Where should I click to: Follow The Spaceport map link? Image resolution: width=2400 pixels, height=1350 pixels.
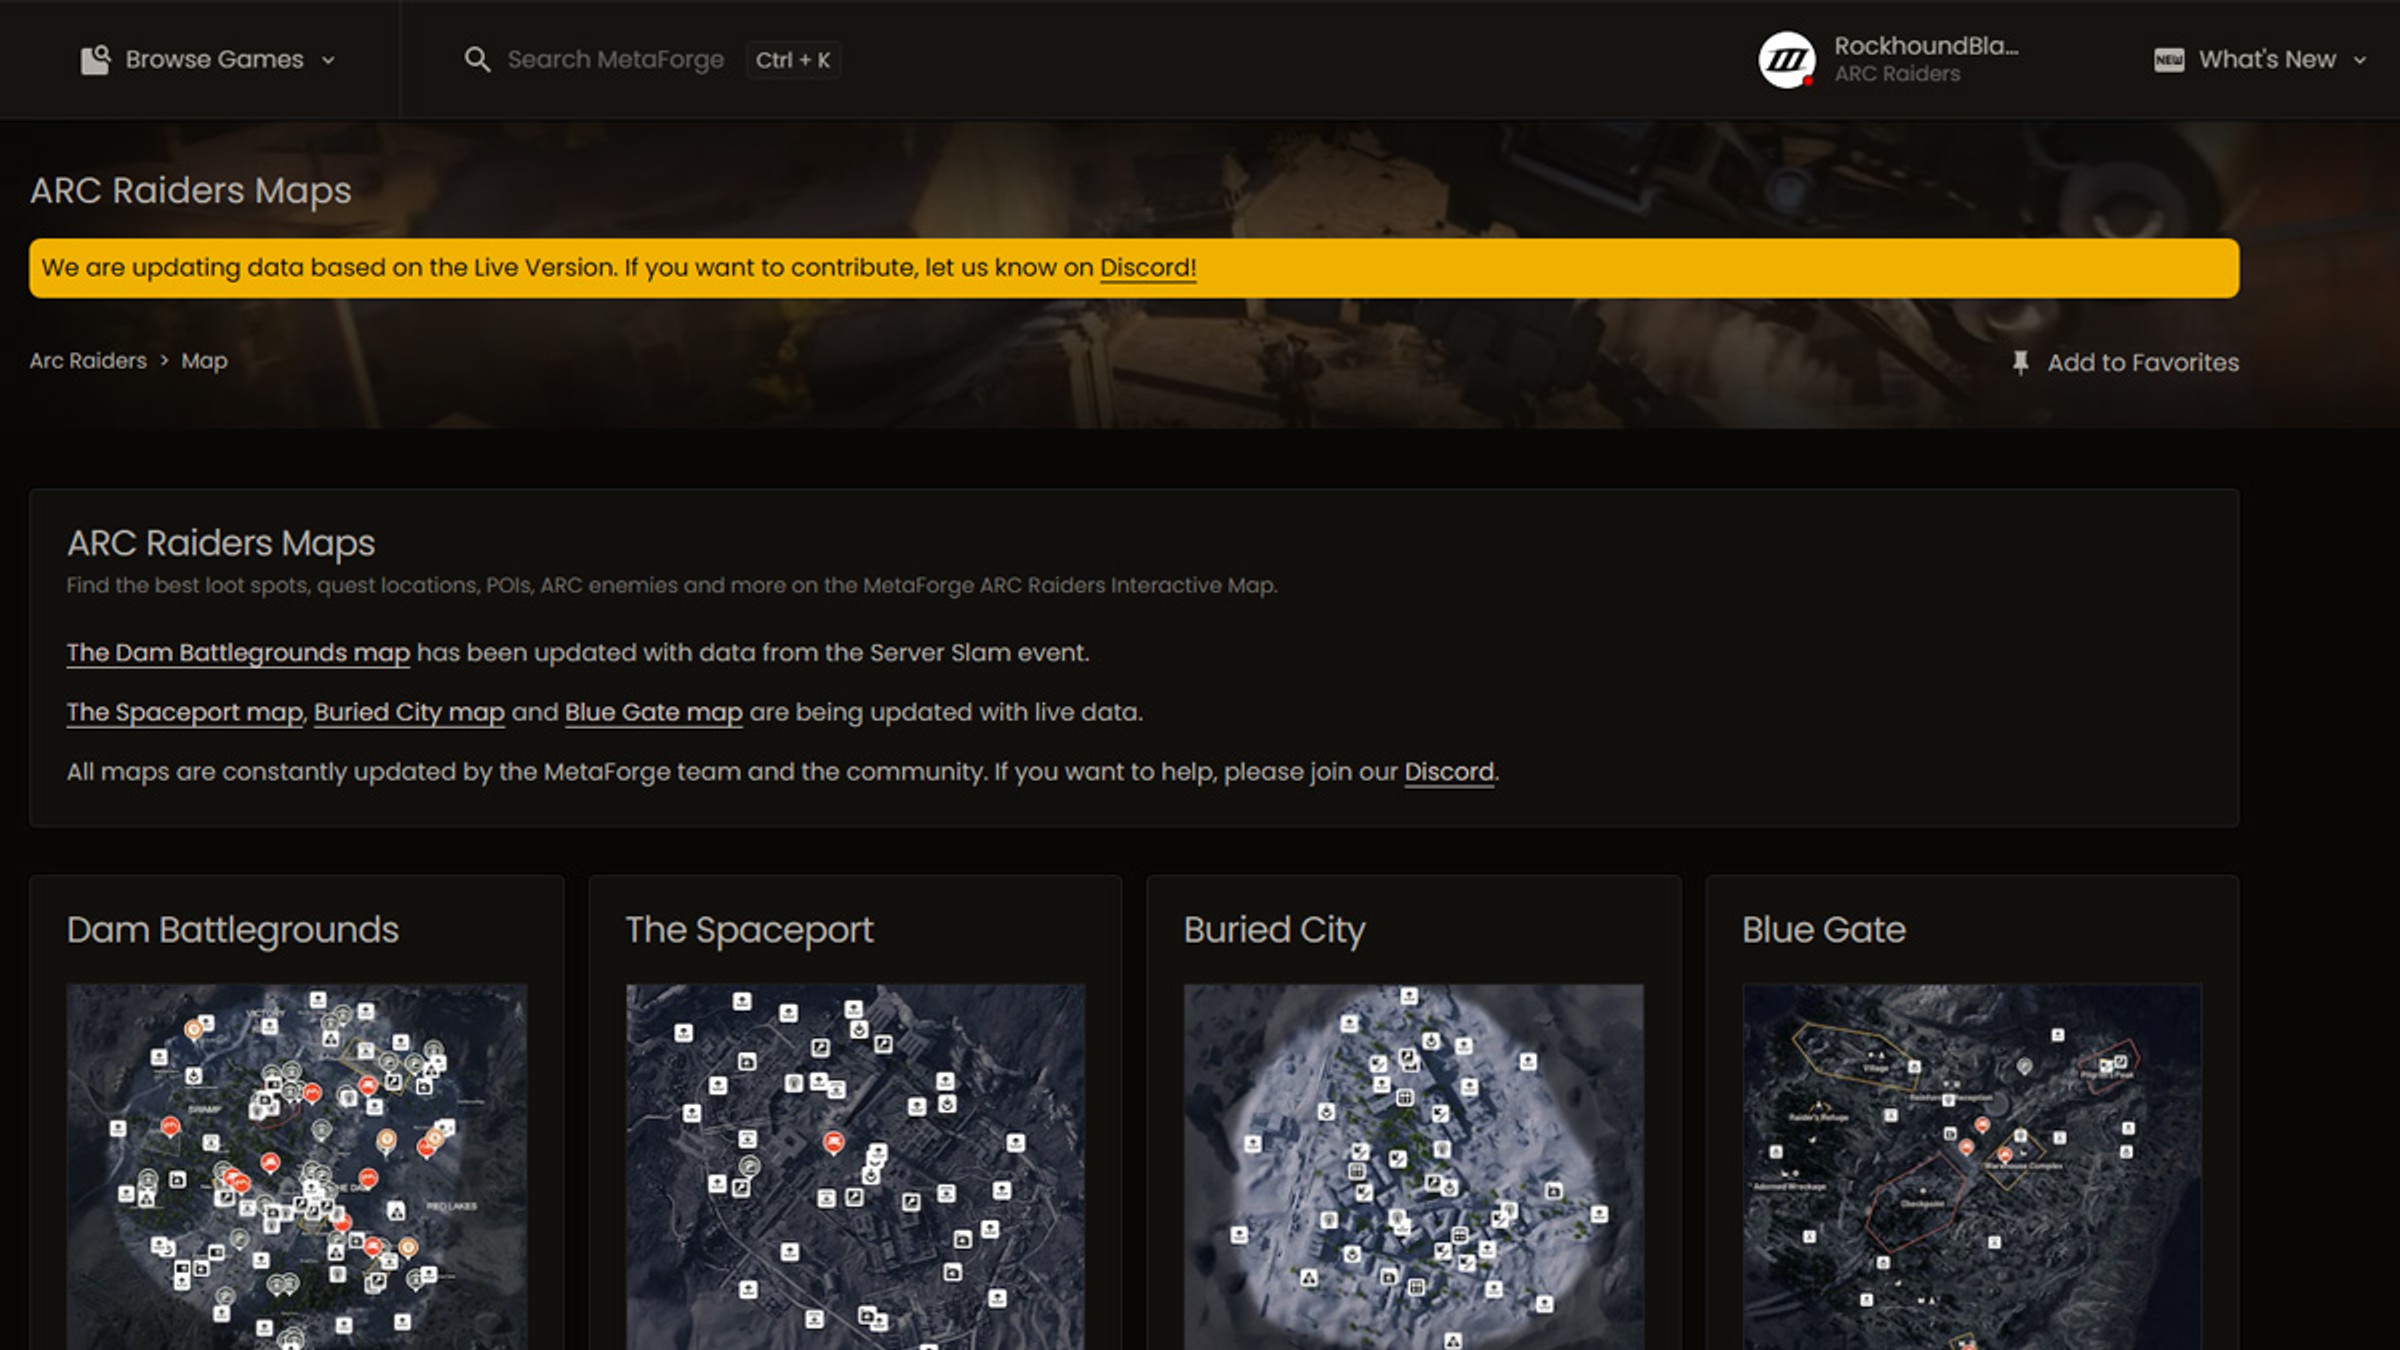pos(185,713)
